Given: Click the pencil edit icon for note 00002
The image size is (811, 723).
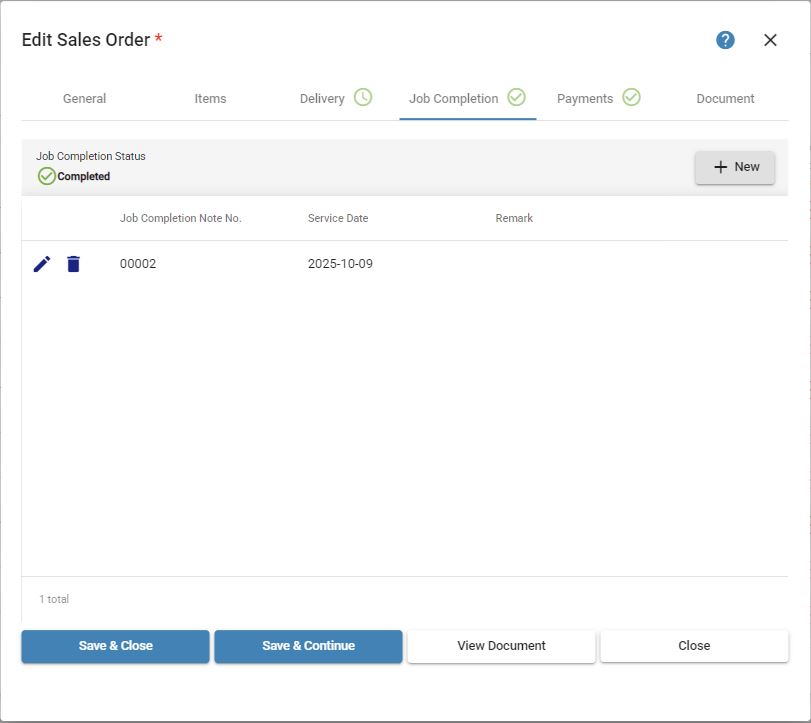Looking at the screenshot, I should coord(42,264).
